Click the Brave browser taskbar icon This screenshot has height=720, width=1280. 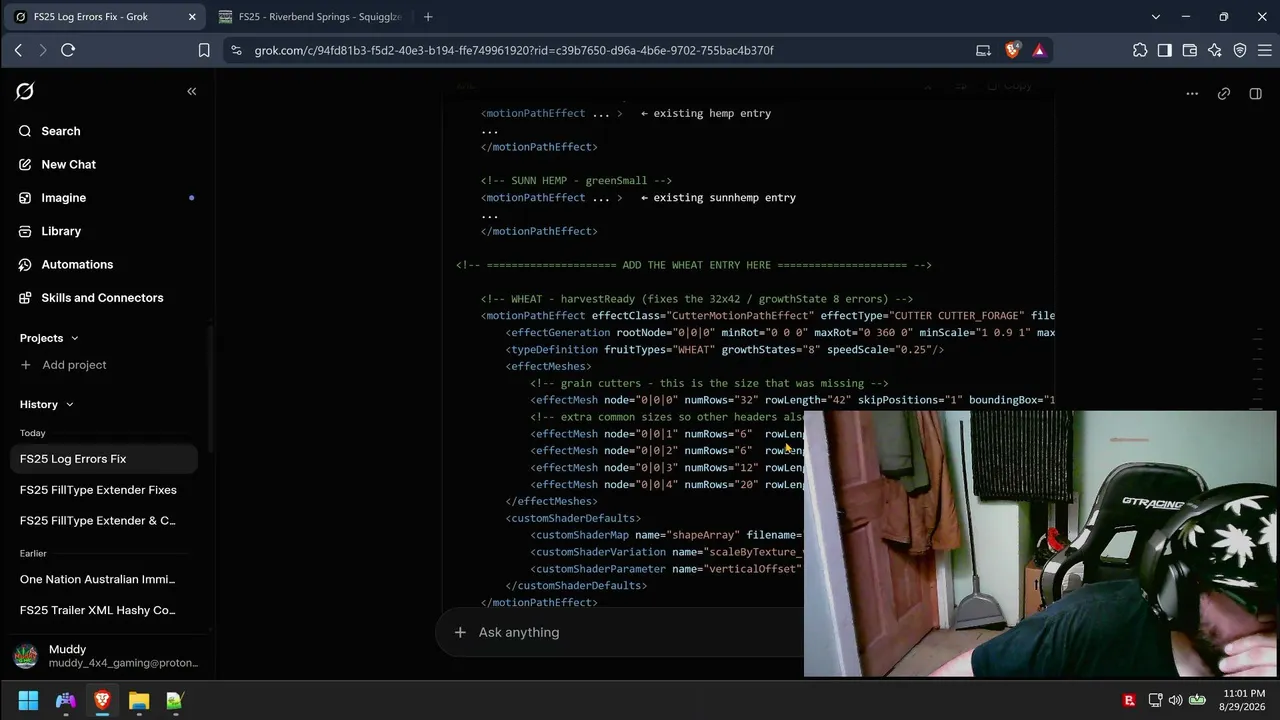click(x=102, y=700)
